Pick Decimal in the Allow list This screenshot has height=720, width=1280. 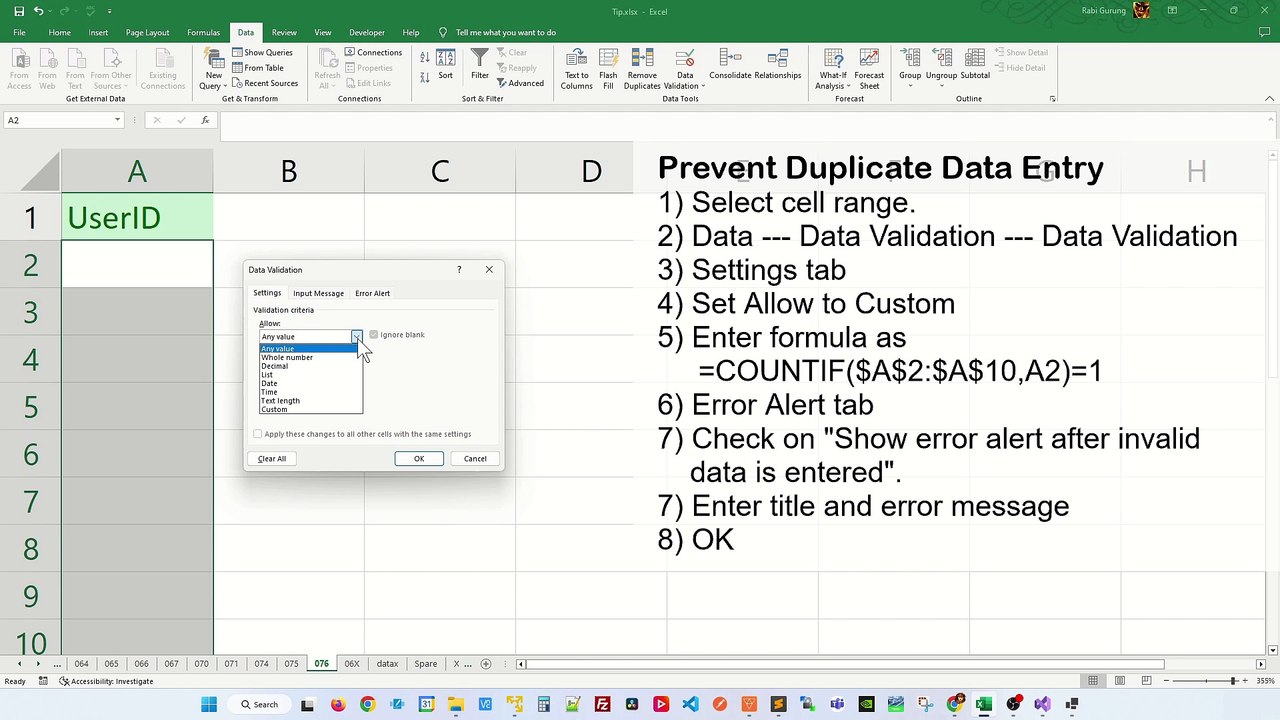(310, 366)
